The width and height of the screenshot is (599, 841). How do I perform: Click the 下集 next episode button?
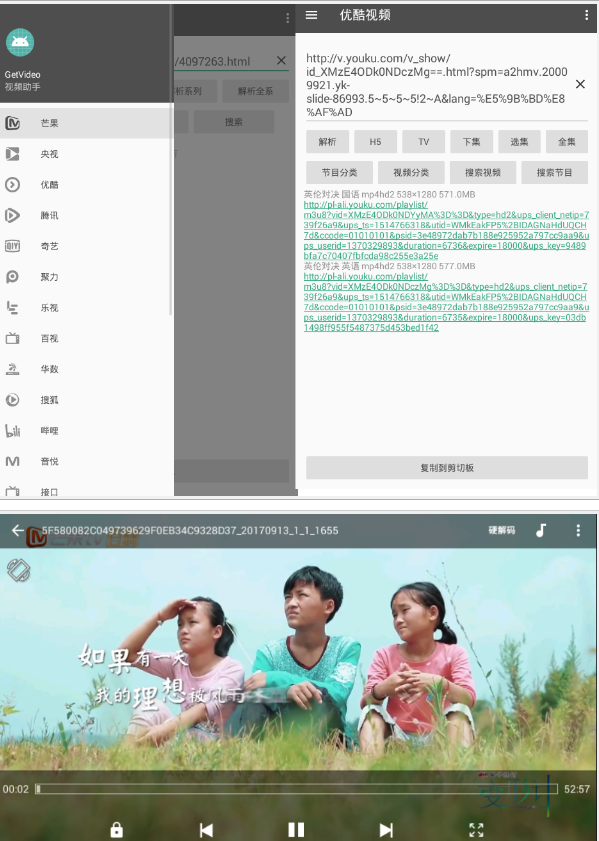[471, 142]
